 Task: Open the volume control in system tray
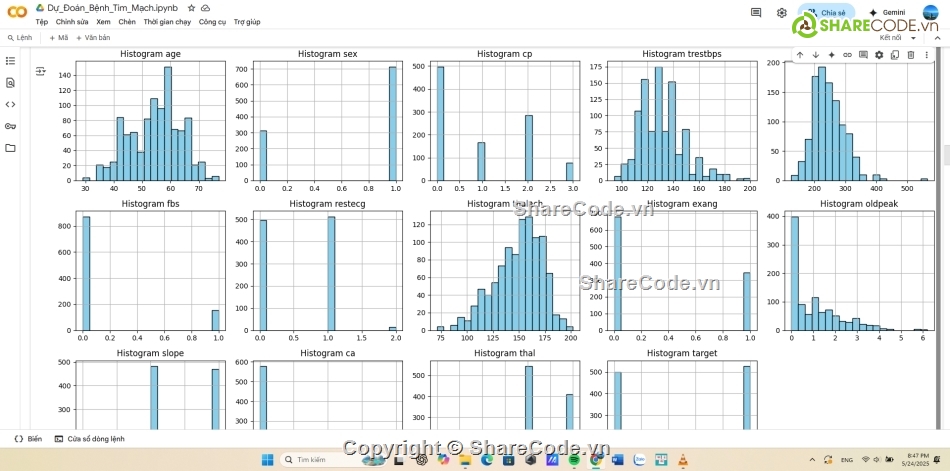(x=875, y=459)
